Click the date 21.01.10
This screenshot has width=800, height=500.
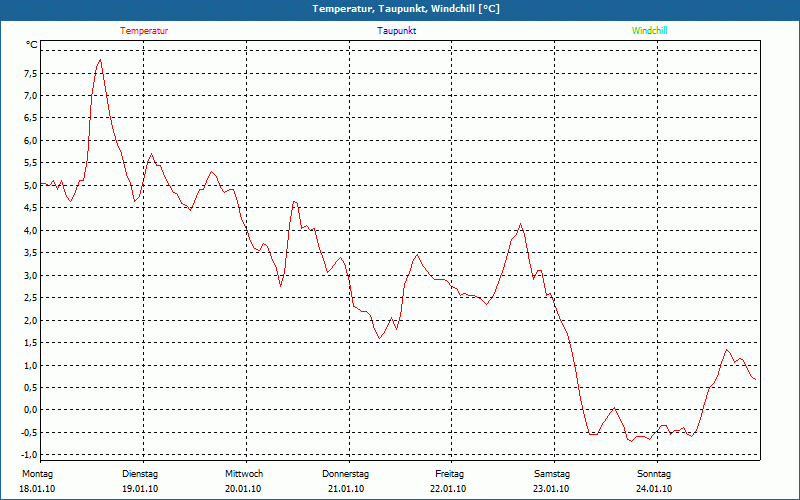(346, 489)
